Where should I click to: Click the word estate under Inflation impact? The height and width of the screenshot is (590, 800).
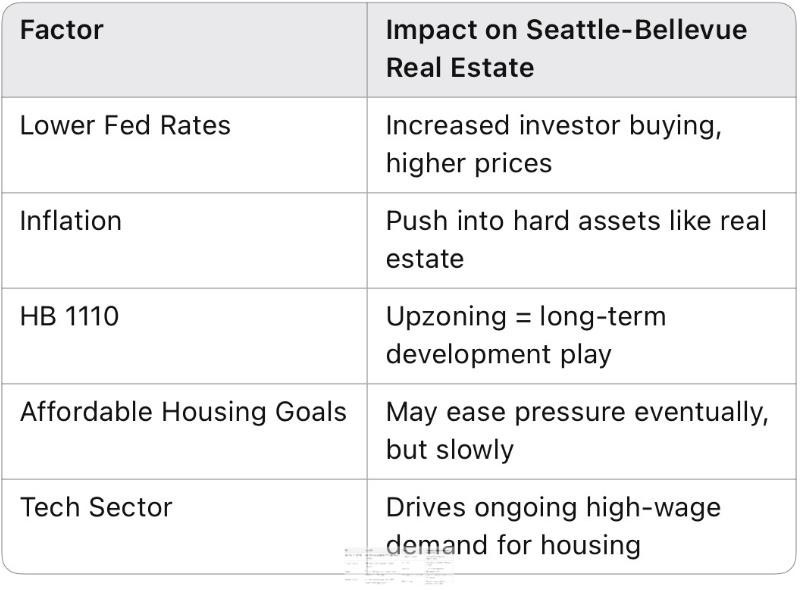click(x=425, y=259)
